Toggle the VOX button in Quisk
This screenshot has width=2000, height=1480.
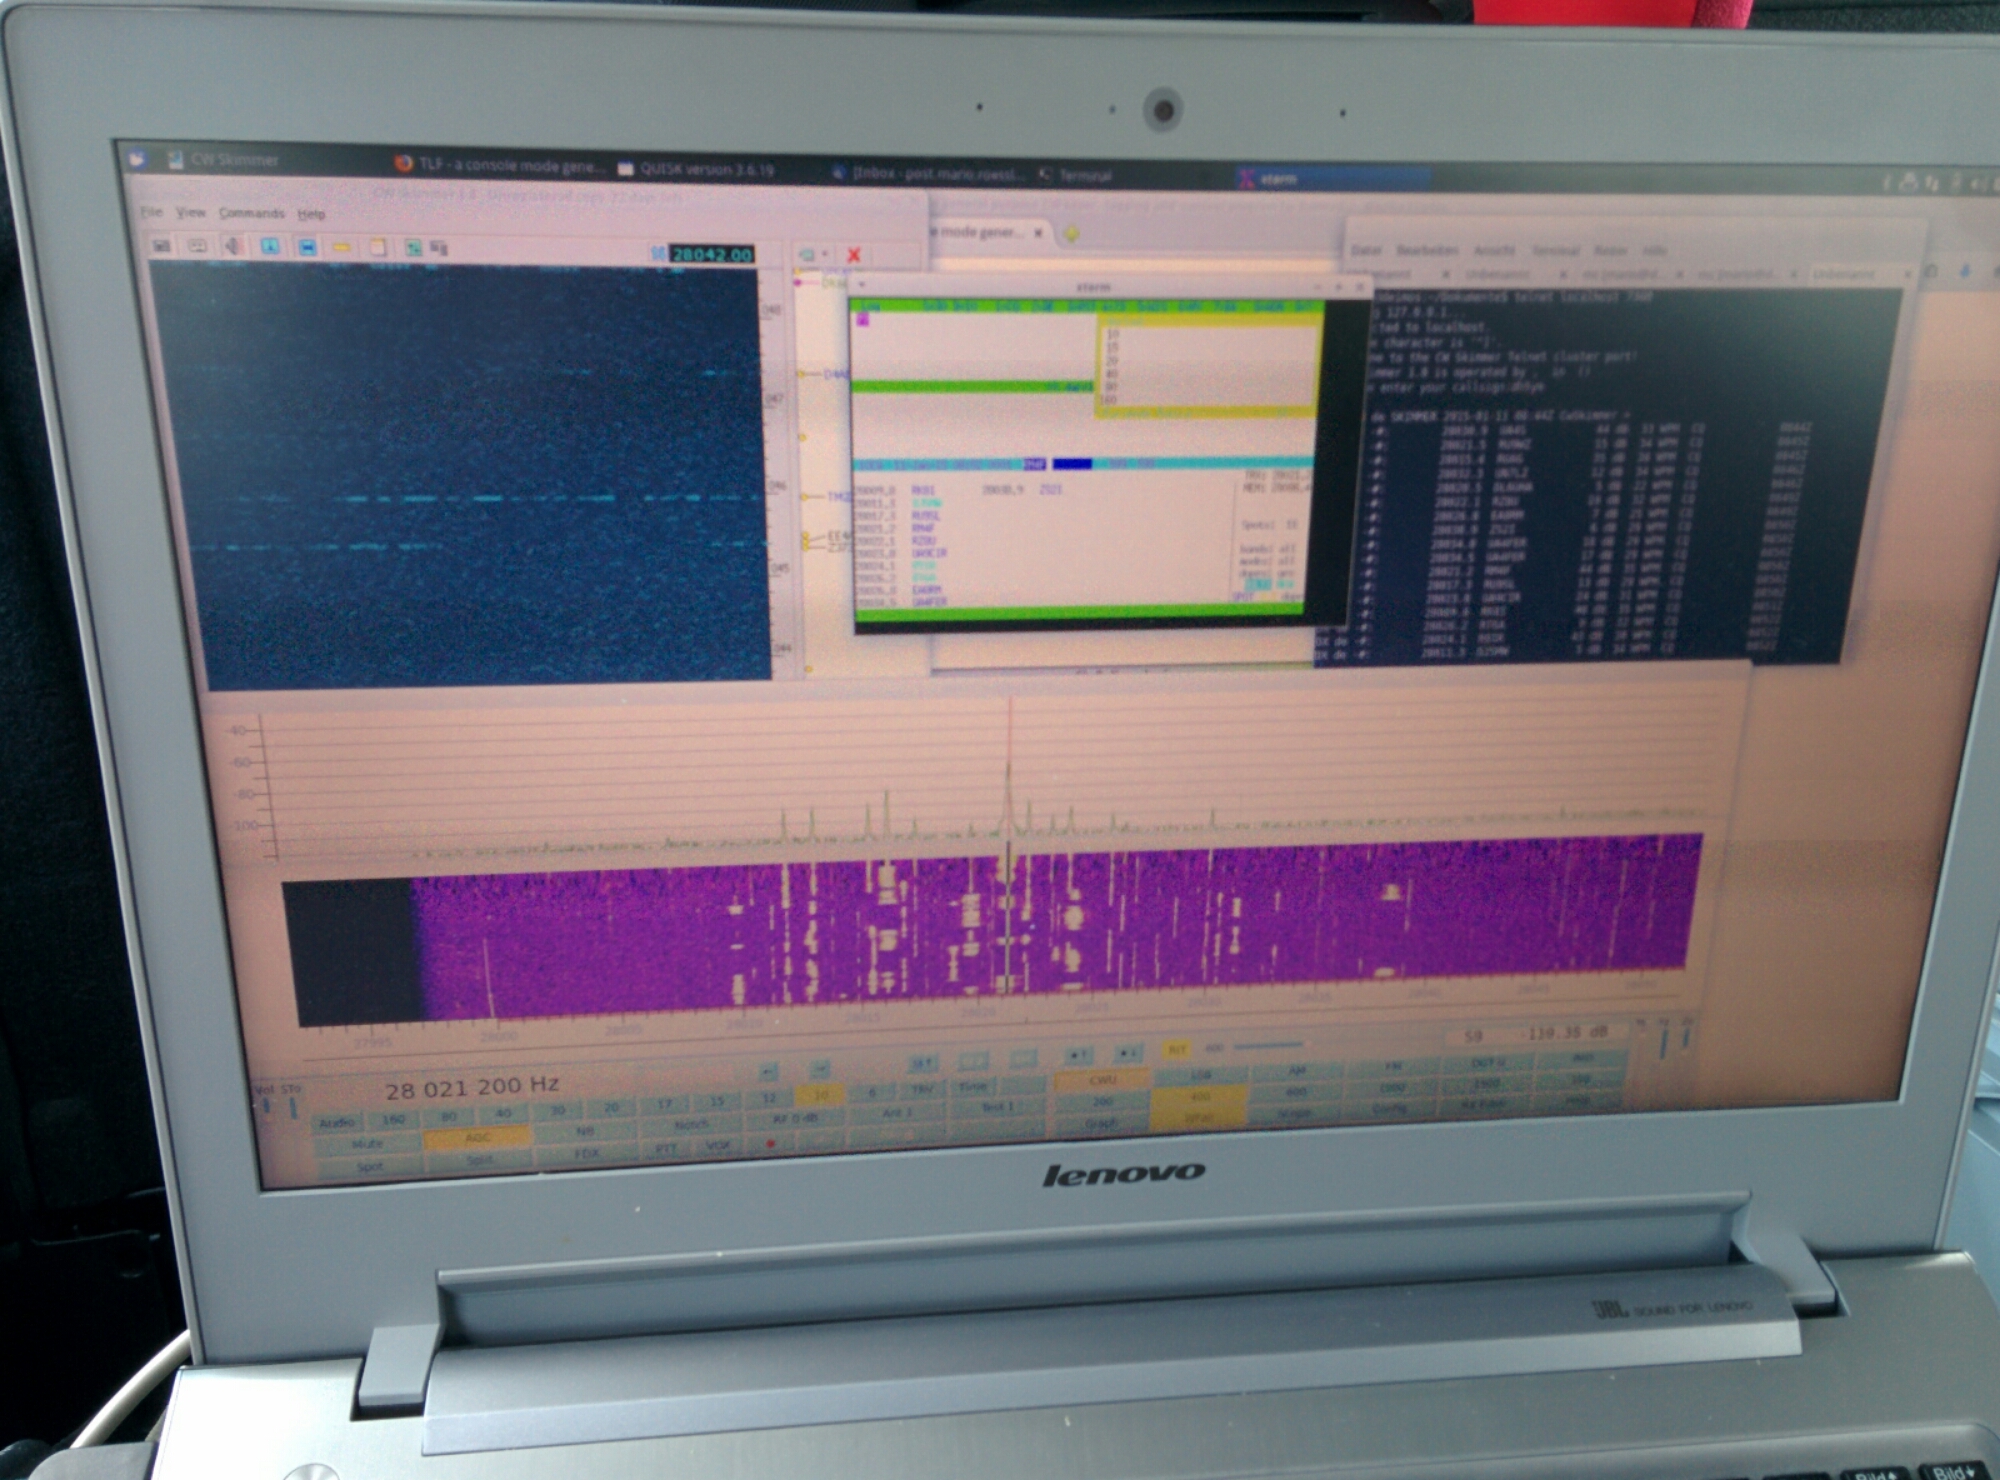(x=718, y=1146)
